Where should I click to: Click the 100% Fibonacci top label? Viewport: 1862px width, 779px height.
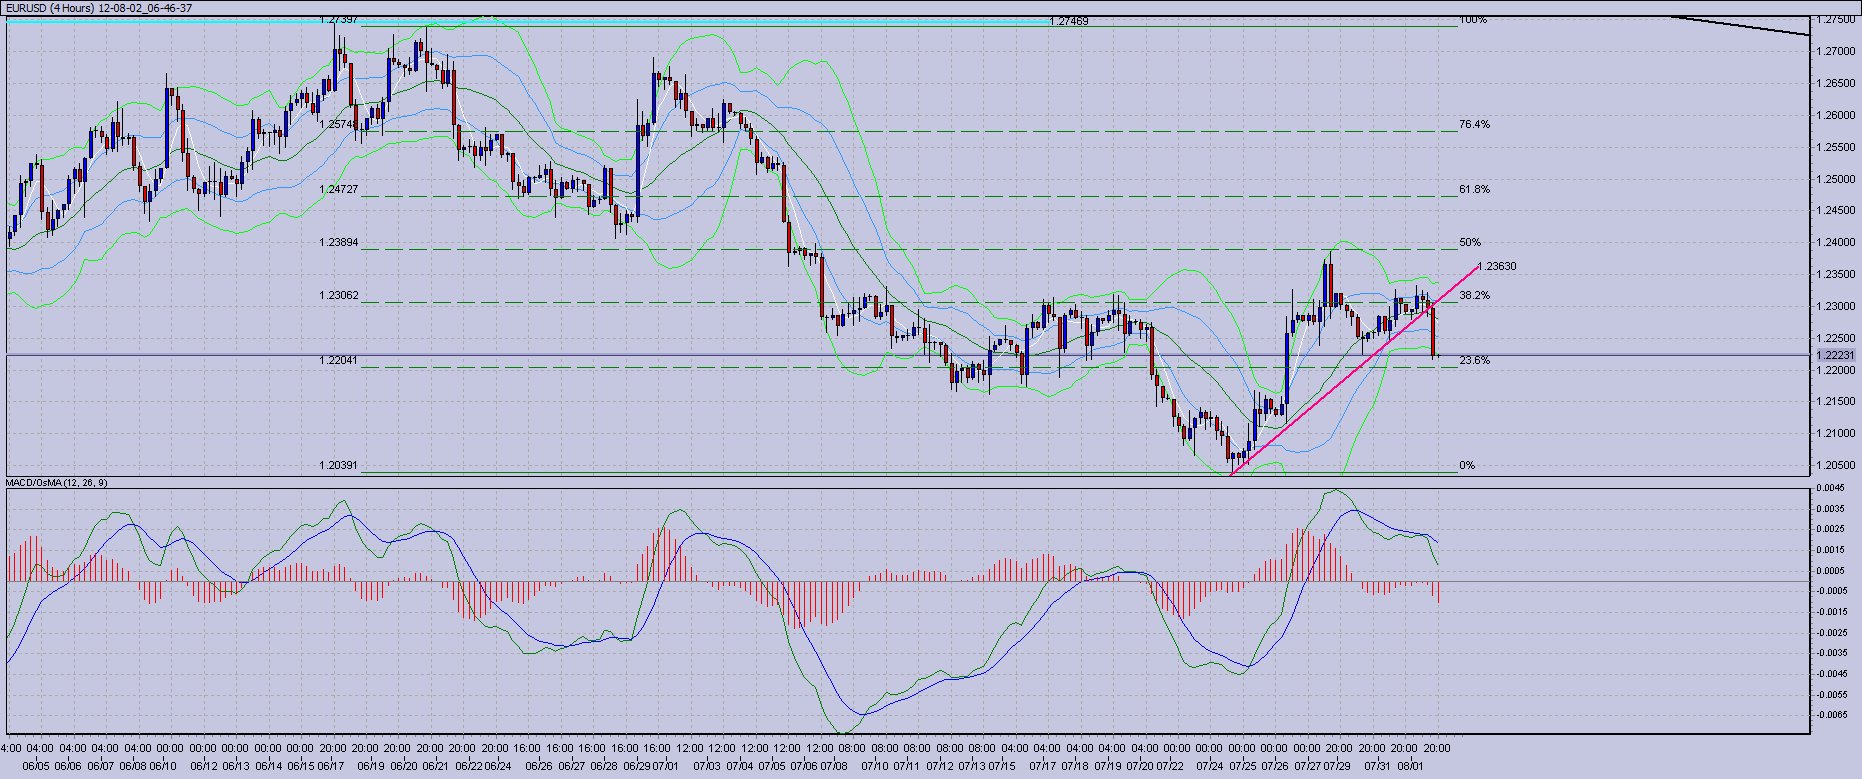[x=1472, y=20]
